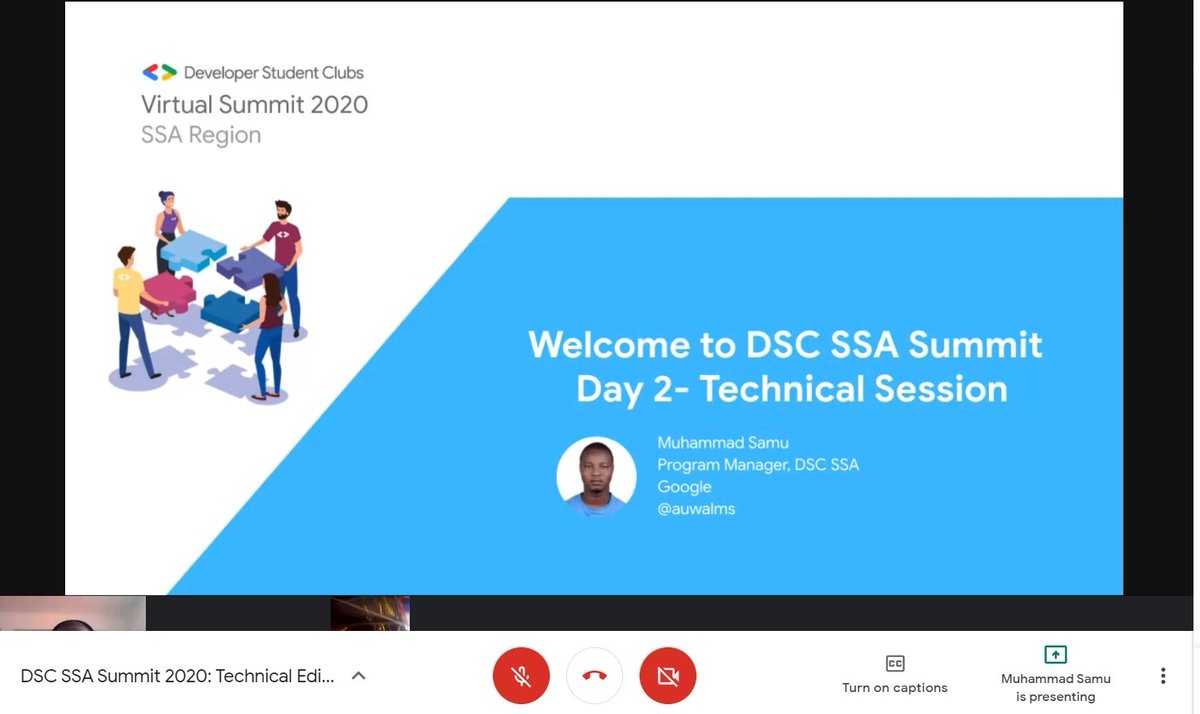
Task: Select the second participant video thumbnail
Action: pos(370,613)
